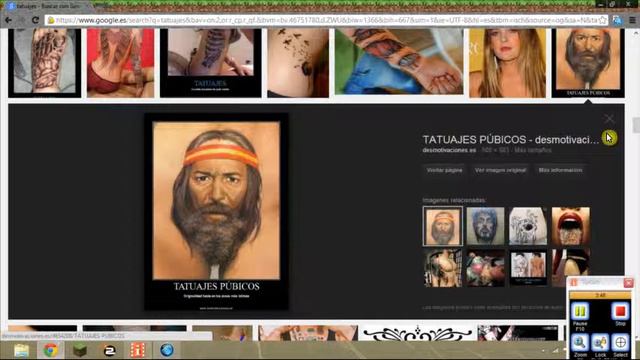Click the recorder Select crosshair icon
This screenshot has width=640, height=360.
620,342
